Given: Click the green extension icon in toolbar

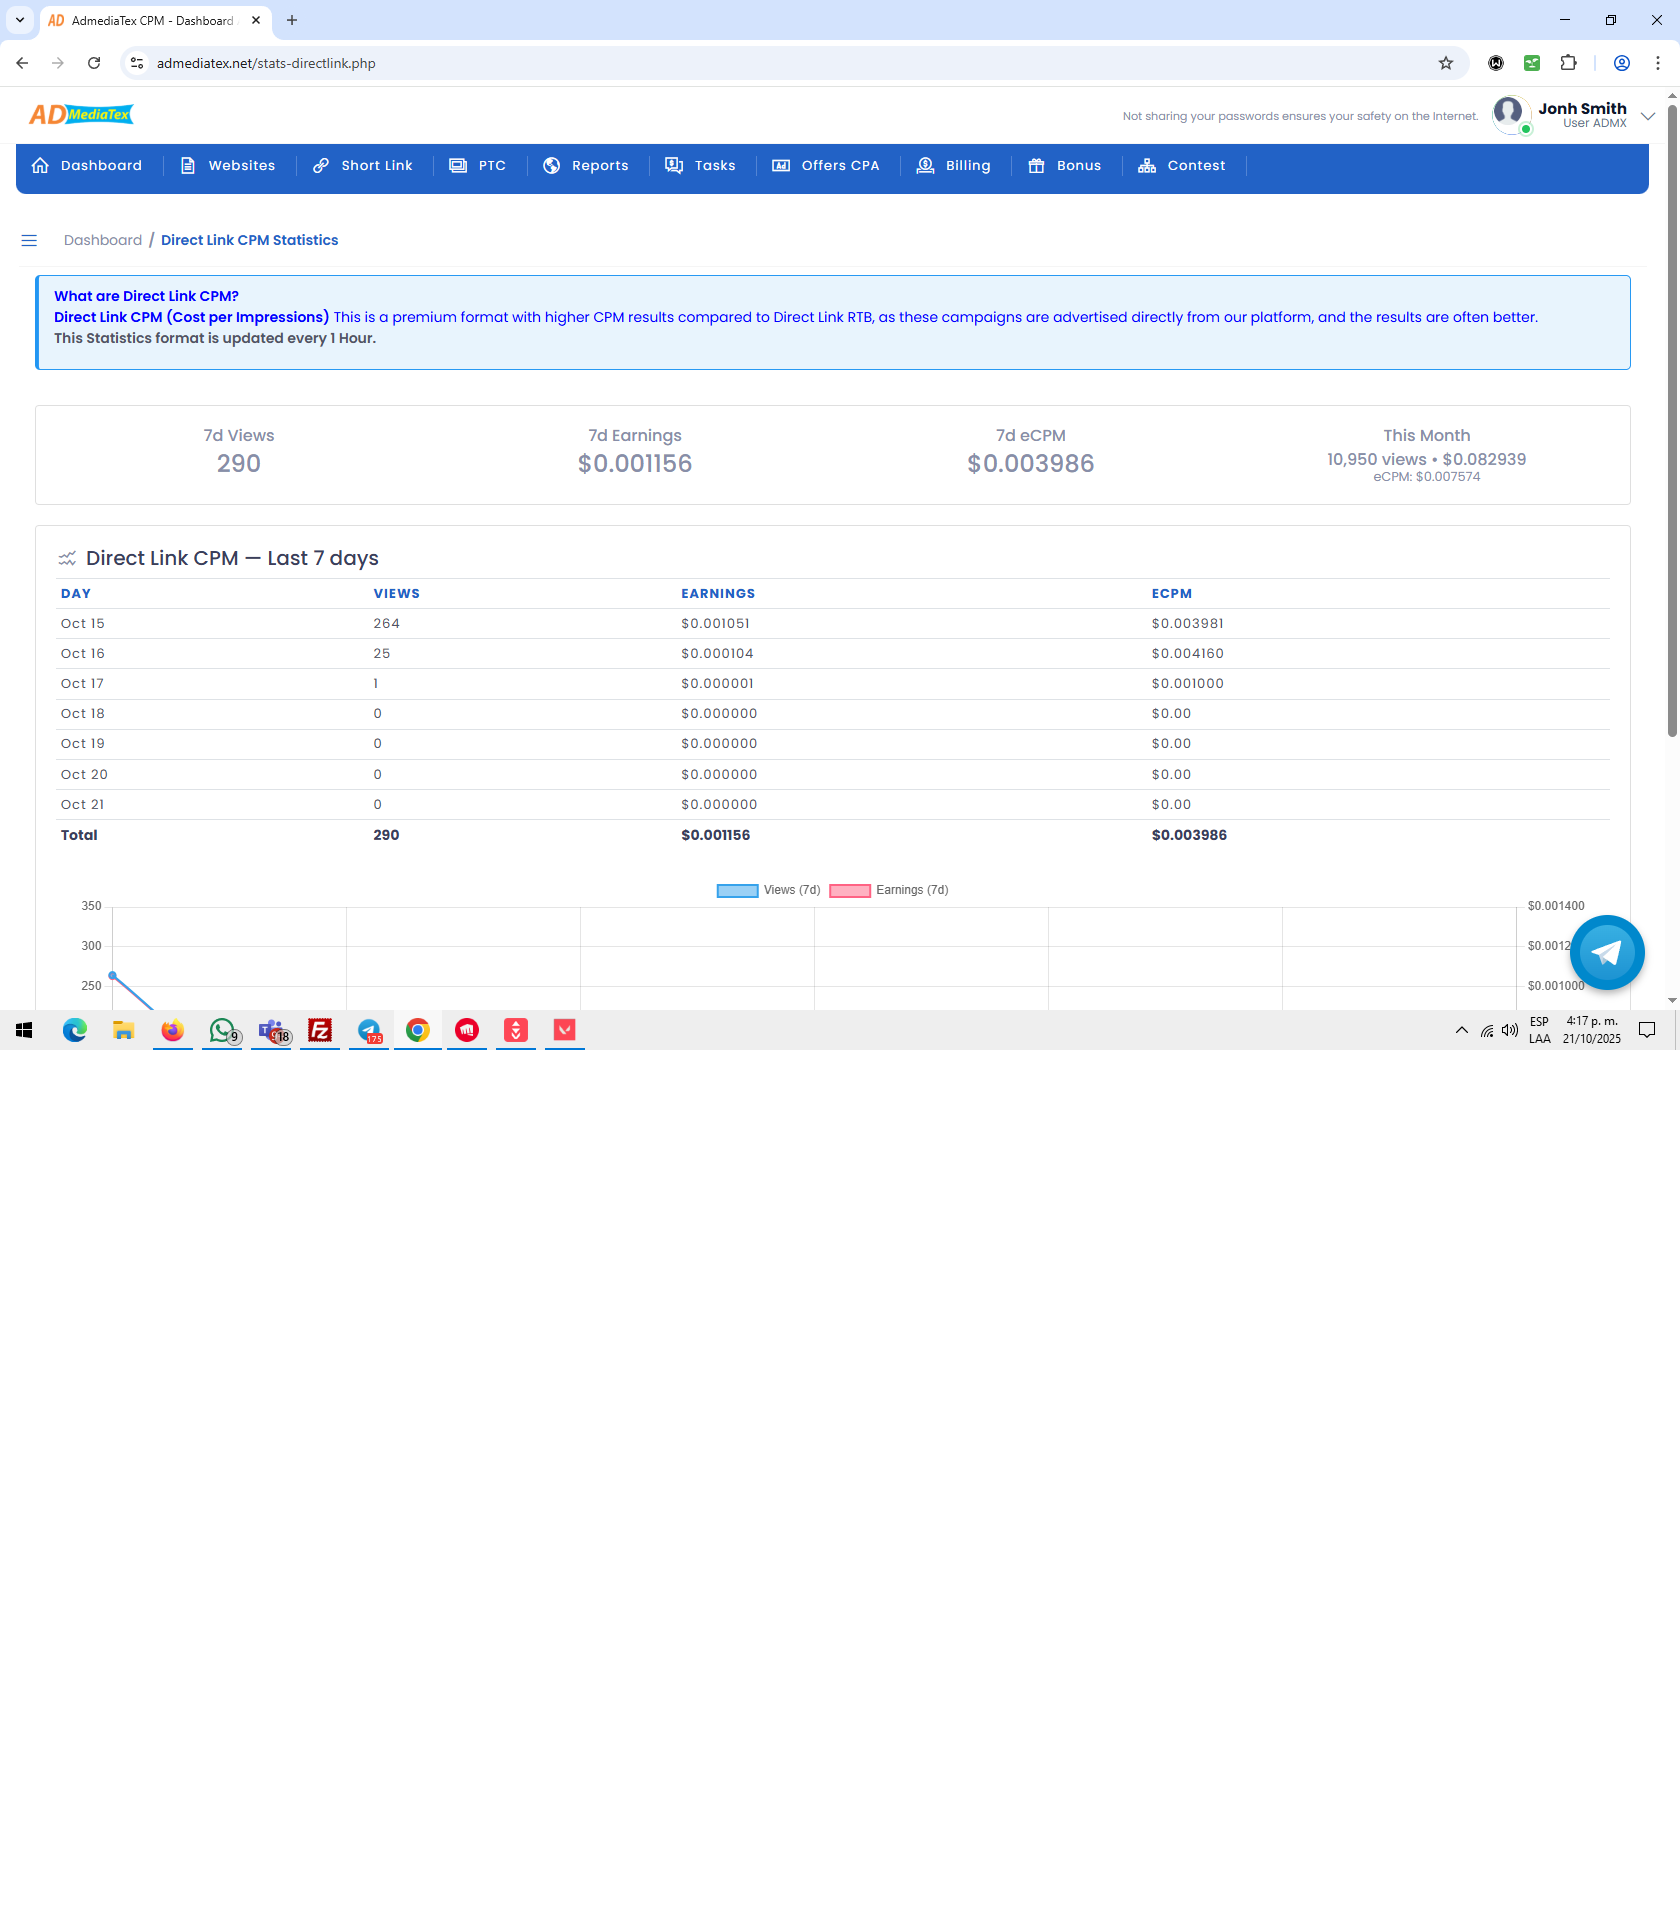Looking at the screenshot, I should (x=1532, y=63).
